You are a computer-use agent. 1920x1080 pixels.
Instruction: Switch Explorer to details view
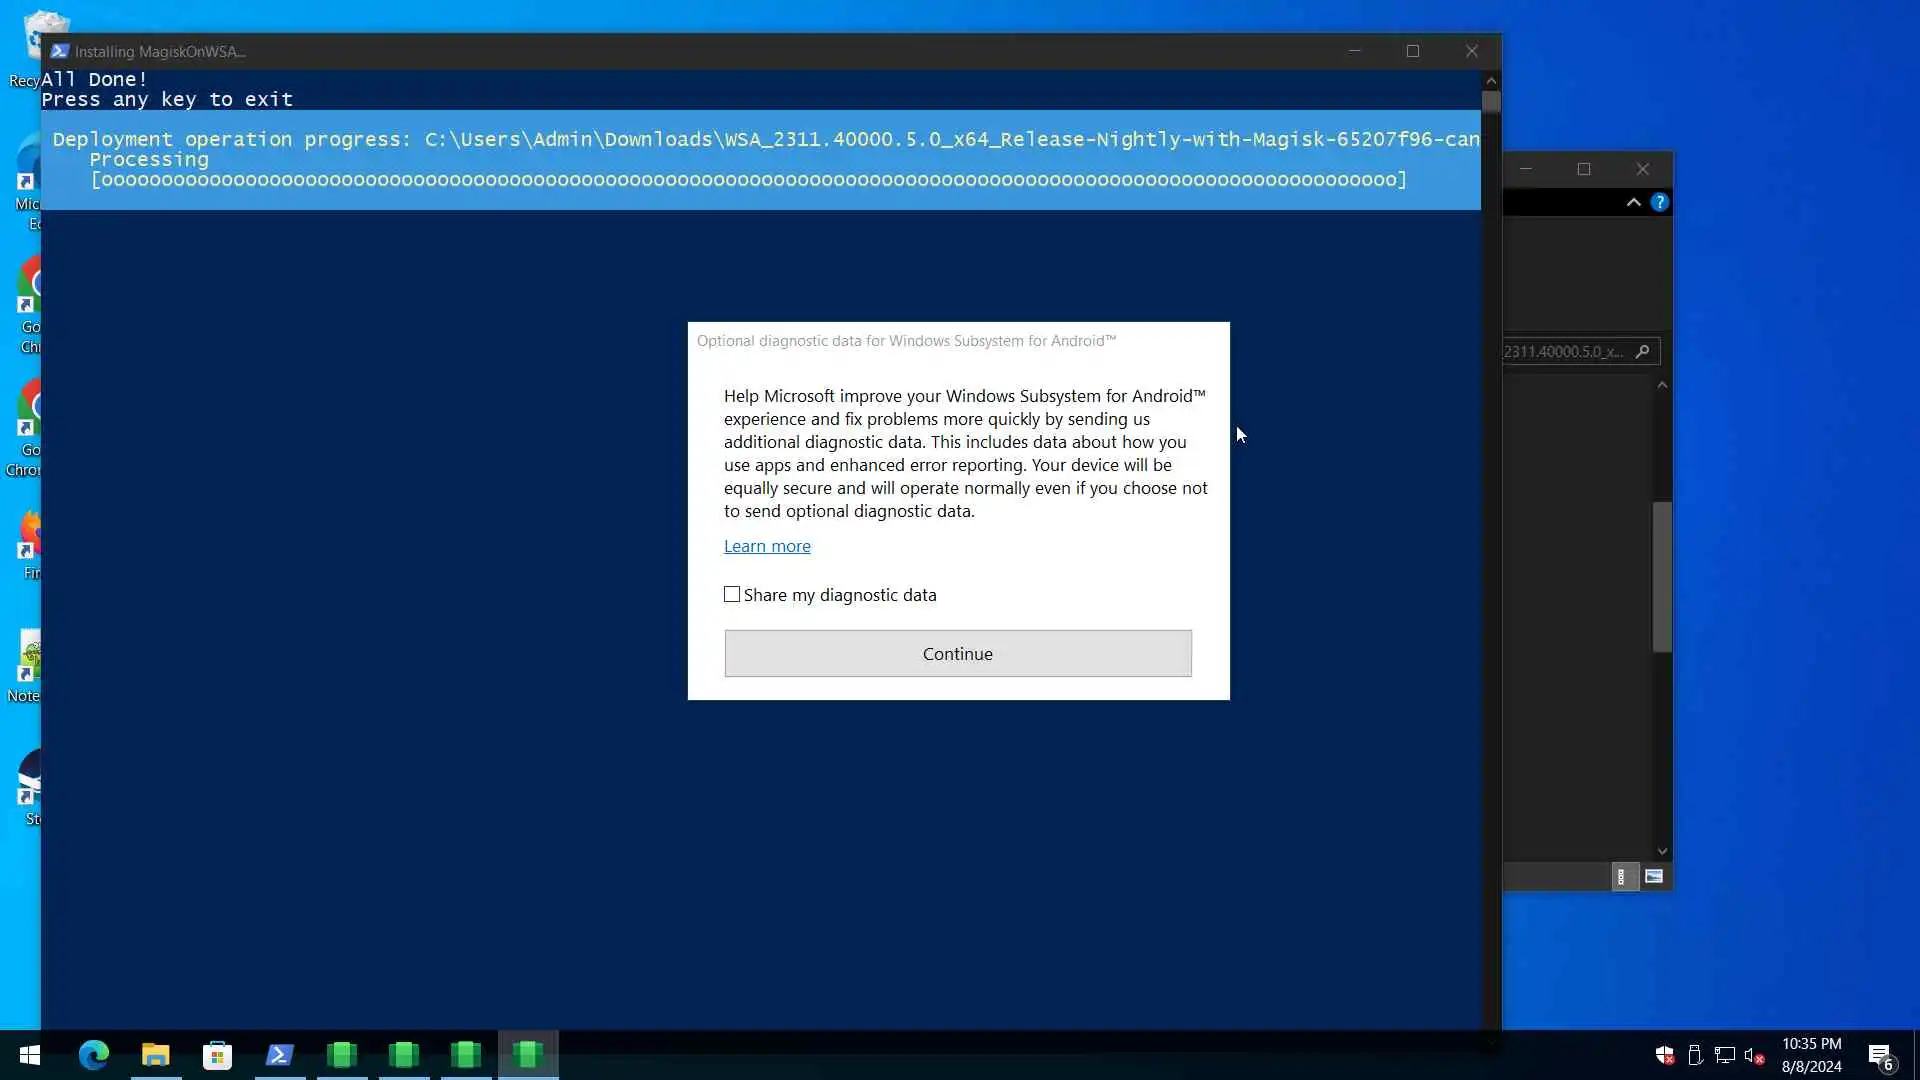(1622, 877)
